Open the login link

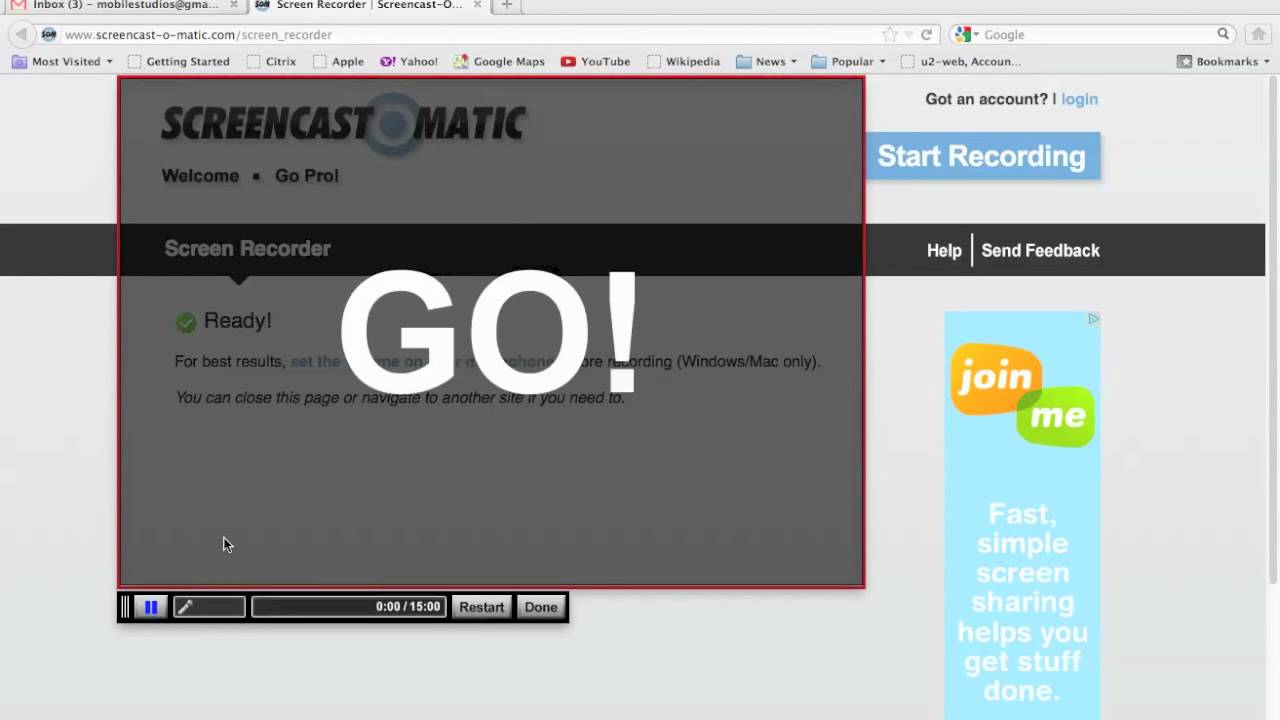coord(1079,99)
